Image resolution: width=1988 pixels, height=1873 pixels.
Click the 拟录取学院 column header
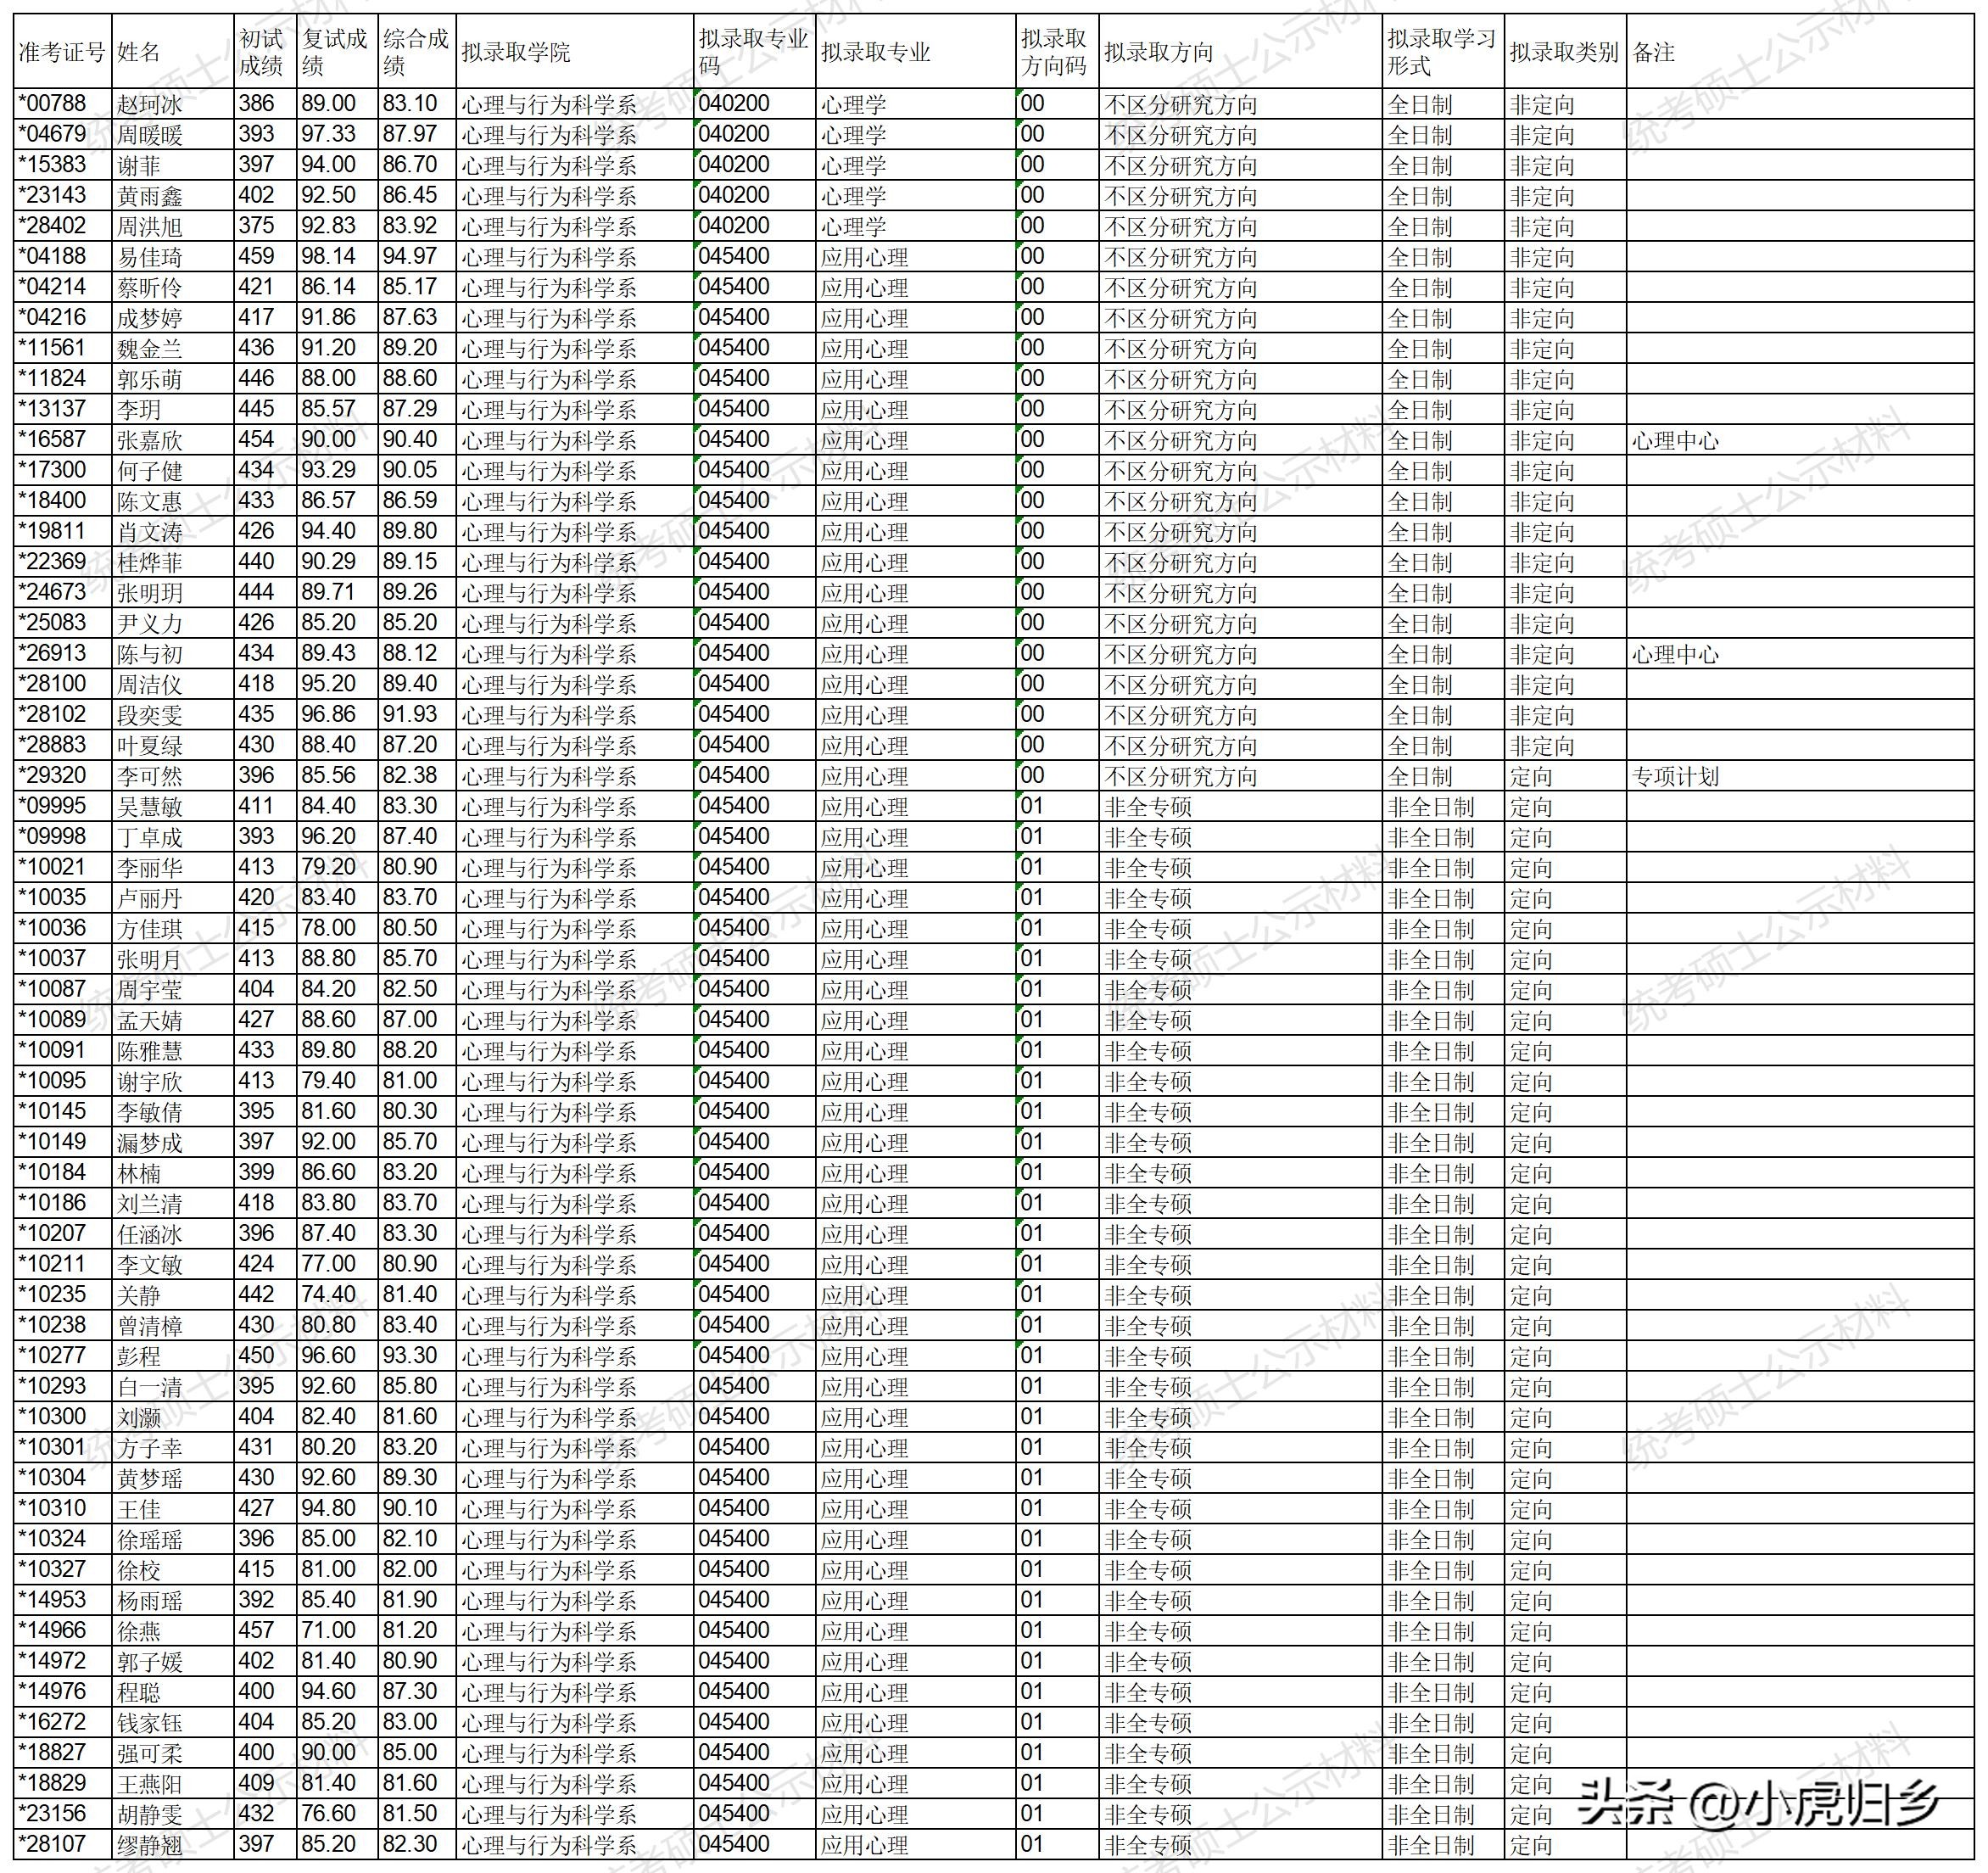tap(516, 52)
